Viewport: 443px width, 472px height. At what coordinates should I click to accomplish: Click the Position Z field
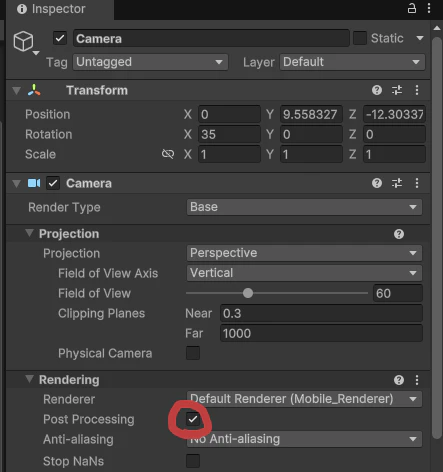pyautogui.click(x=394, y=114)
